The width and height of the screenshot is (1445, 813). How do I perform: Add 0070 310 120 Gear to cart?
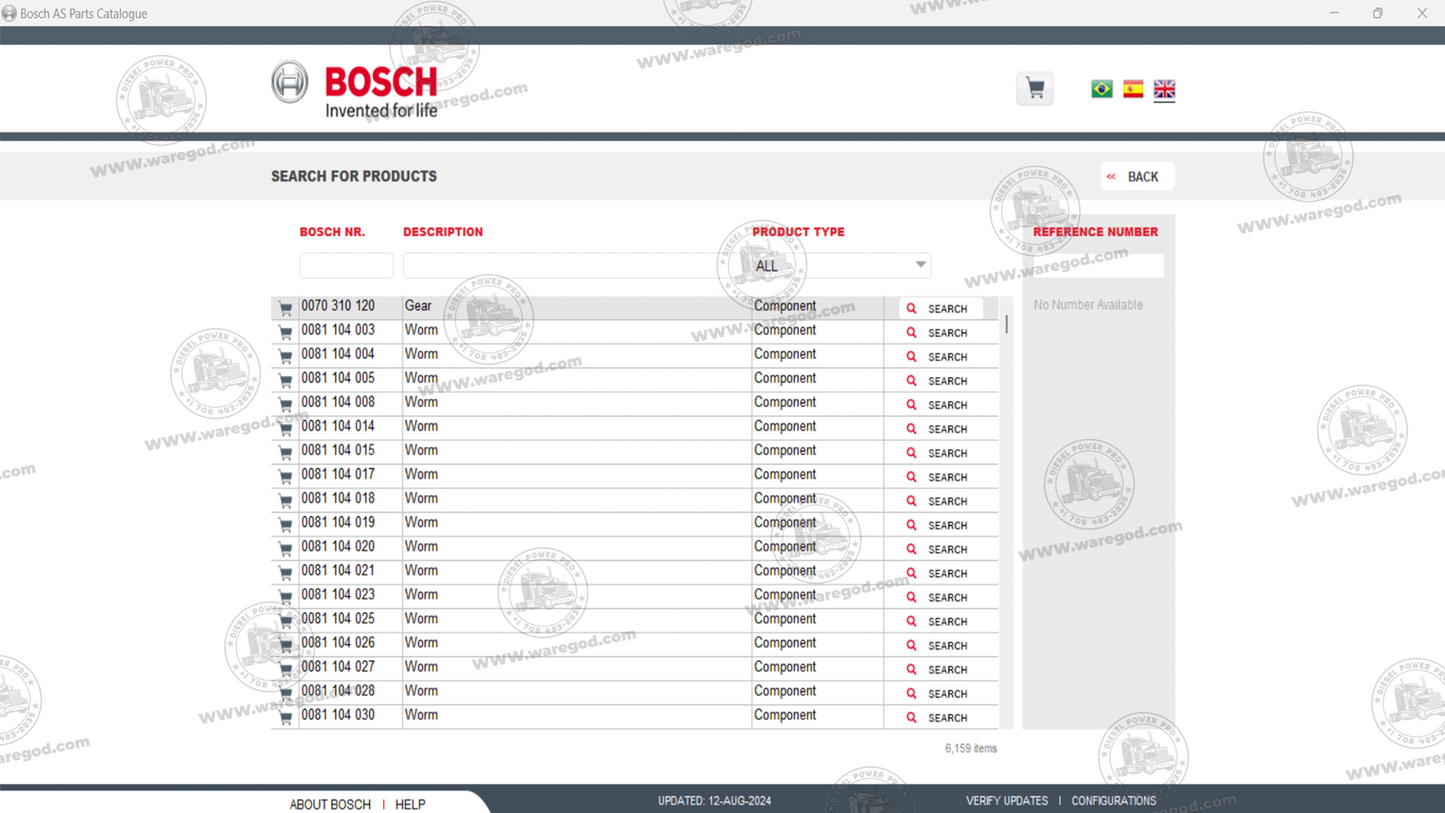285,308
